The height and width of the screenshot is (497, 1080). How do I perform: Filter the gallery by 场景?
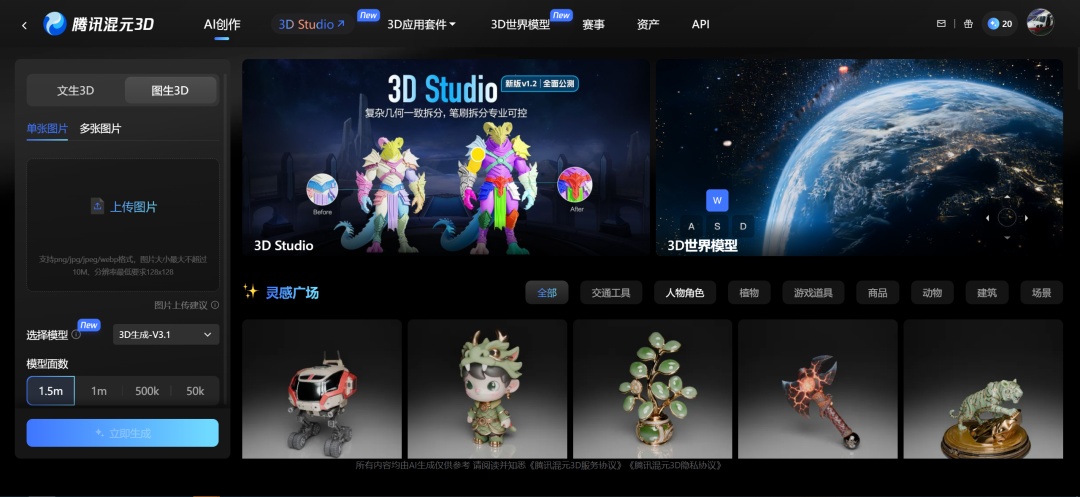(x=1041, y=293)
